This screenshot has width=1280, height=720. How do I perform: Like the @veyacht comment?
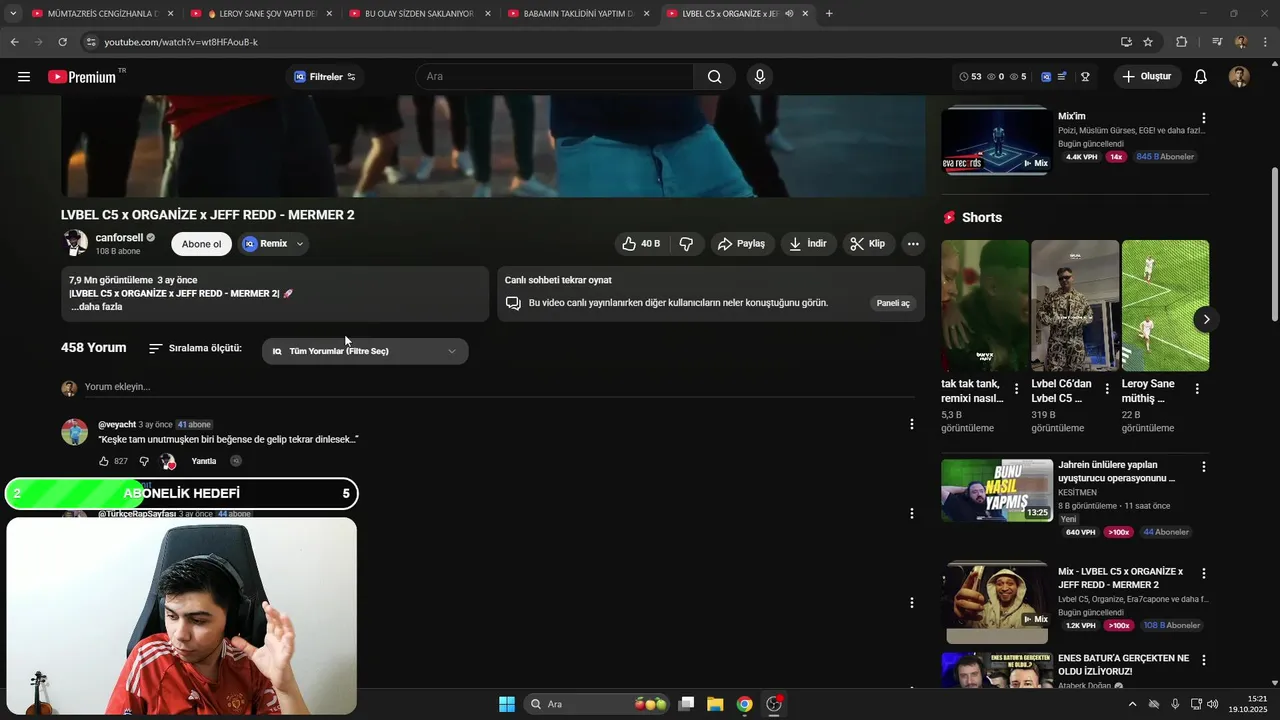[103, 461]
